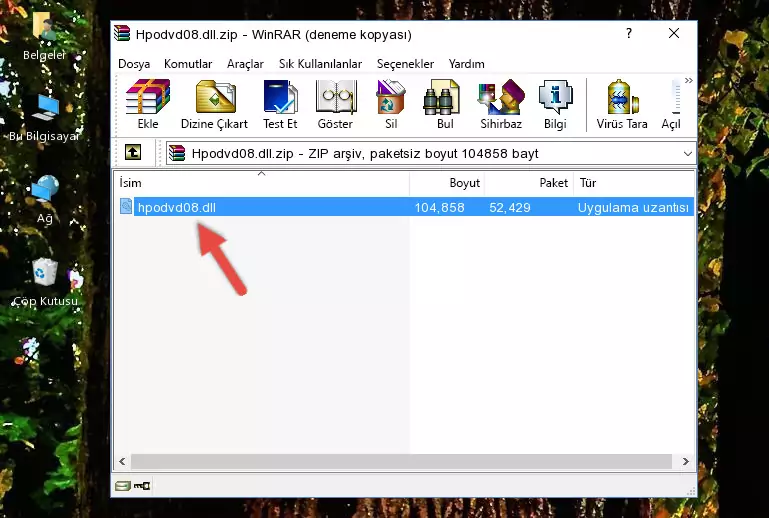The image size is (769, 518).
Task: Open the Göster (View) tool
Action: click(335, 104)
